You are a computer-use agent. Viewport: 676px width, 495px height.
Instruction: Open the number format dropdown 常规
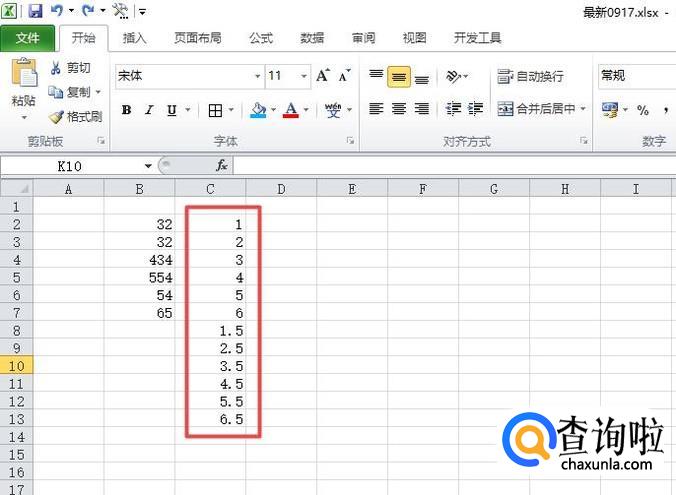pos(636,76)
